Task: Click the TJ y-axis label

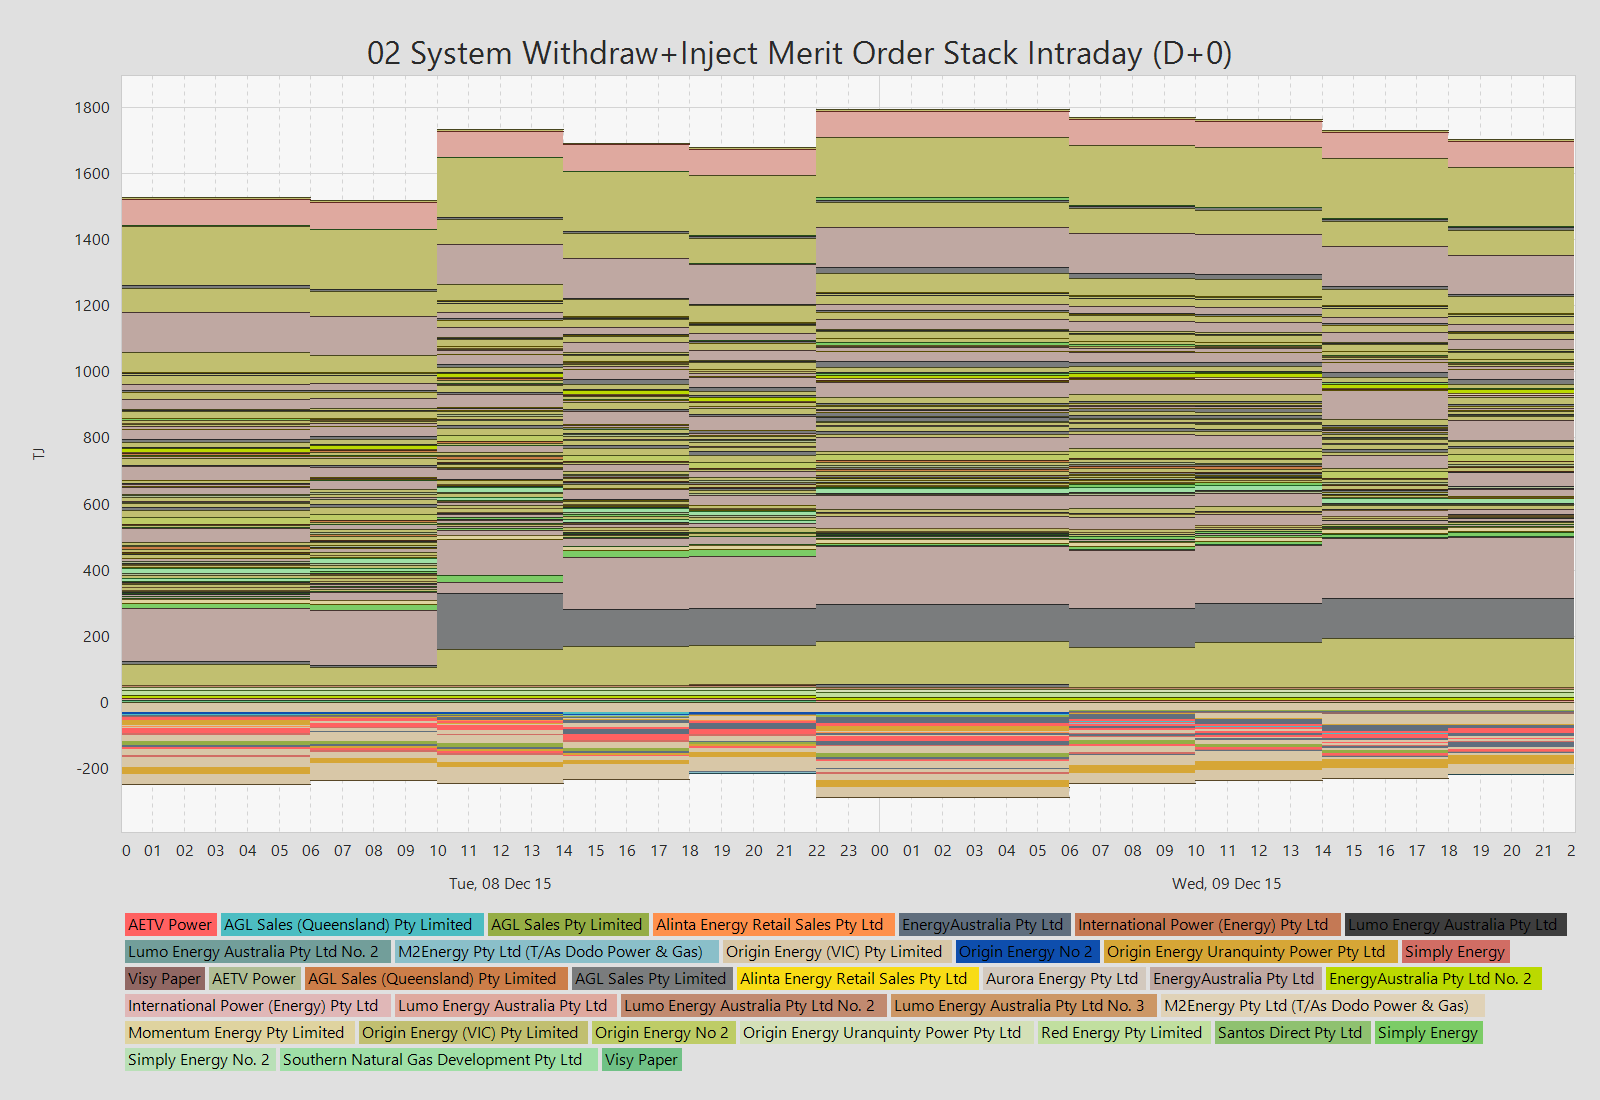Action: [39, 454]
